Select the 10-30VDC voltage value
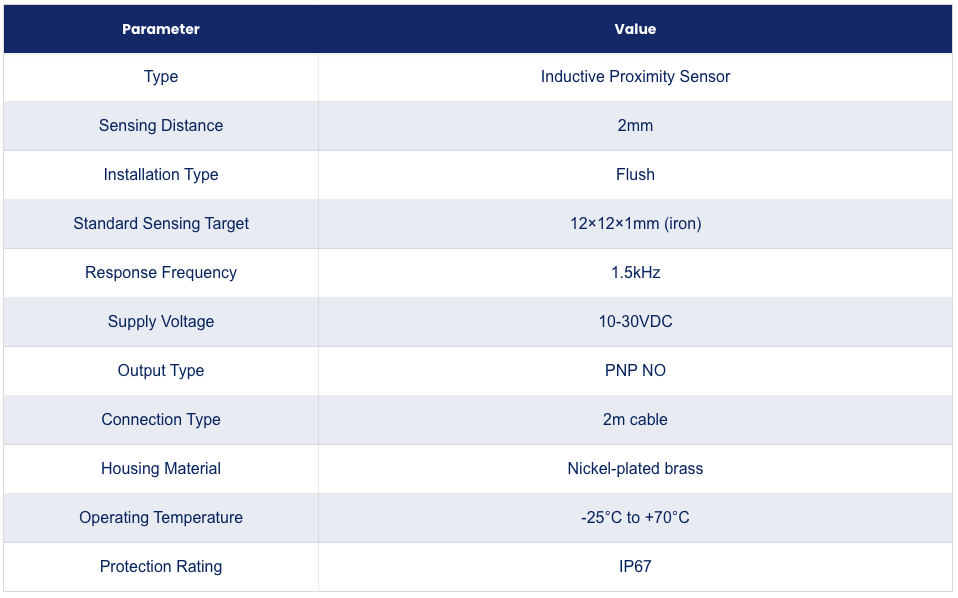 pyautogui.click(x=635, y=321)
